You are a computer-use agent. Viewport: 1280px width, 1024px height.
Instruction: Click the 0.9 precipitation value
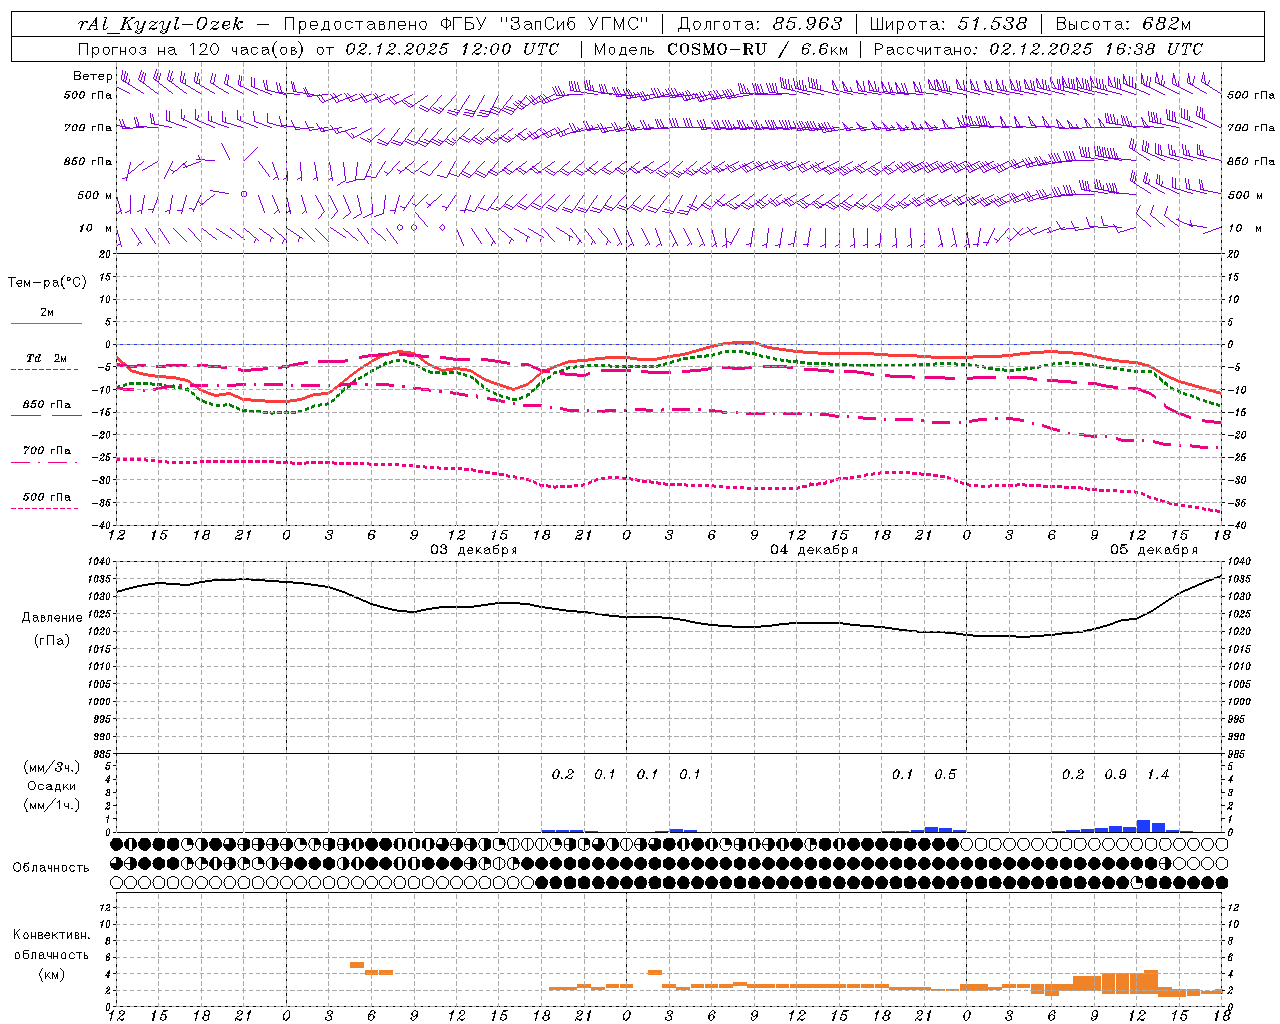coord(1116,775)
